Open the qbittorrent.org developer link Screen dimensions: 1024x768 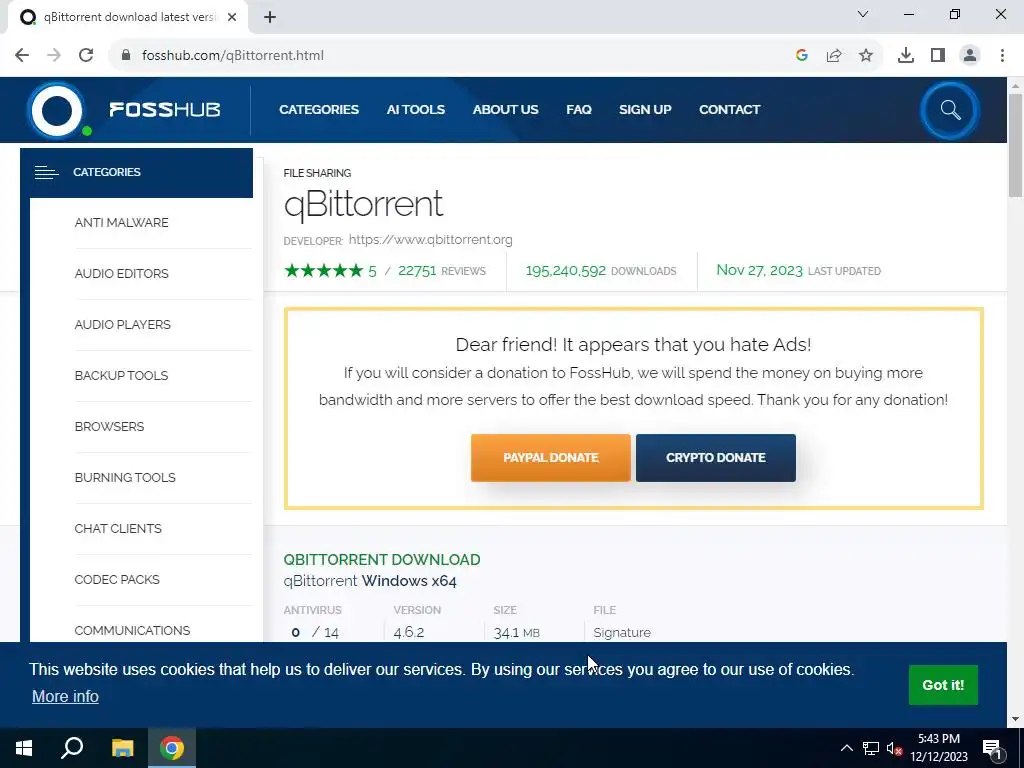tap(430, 240)
